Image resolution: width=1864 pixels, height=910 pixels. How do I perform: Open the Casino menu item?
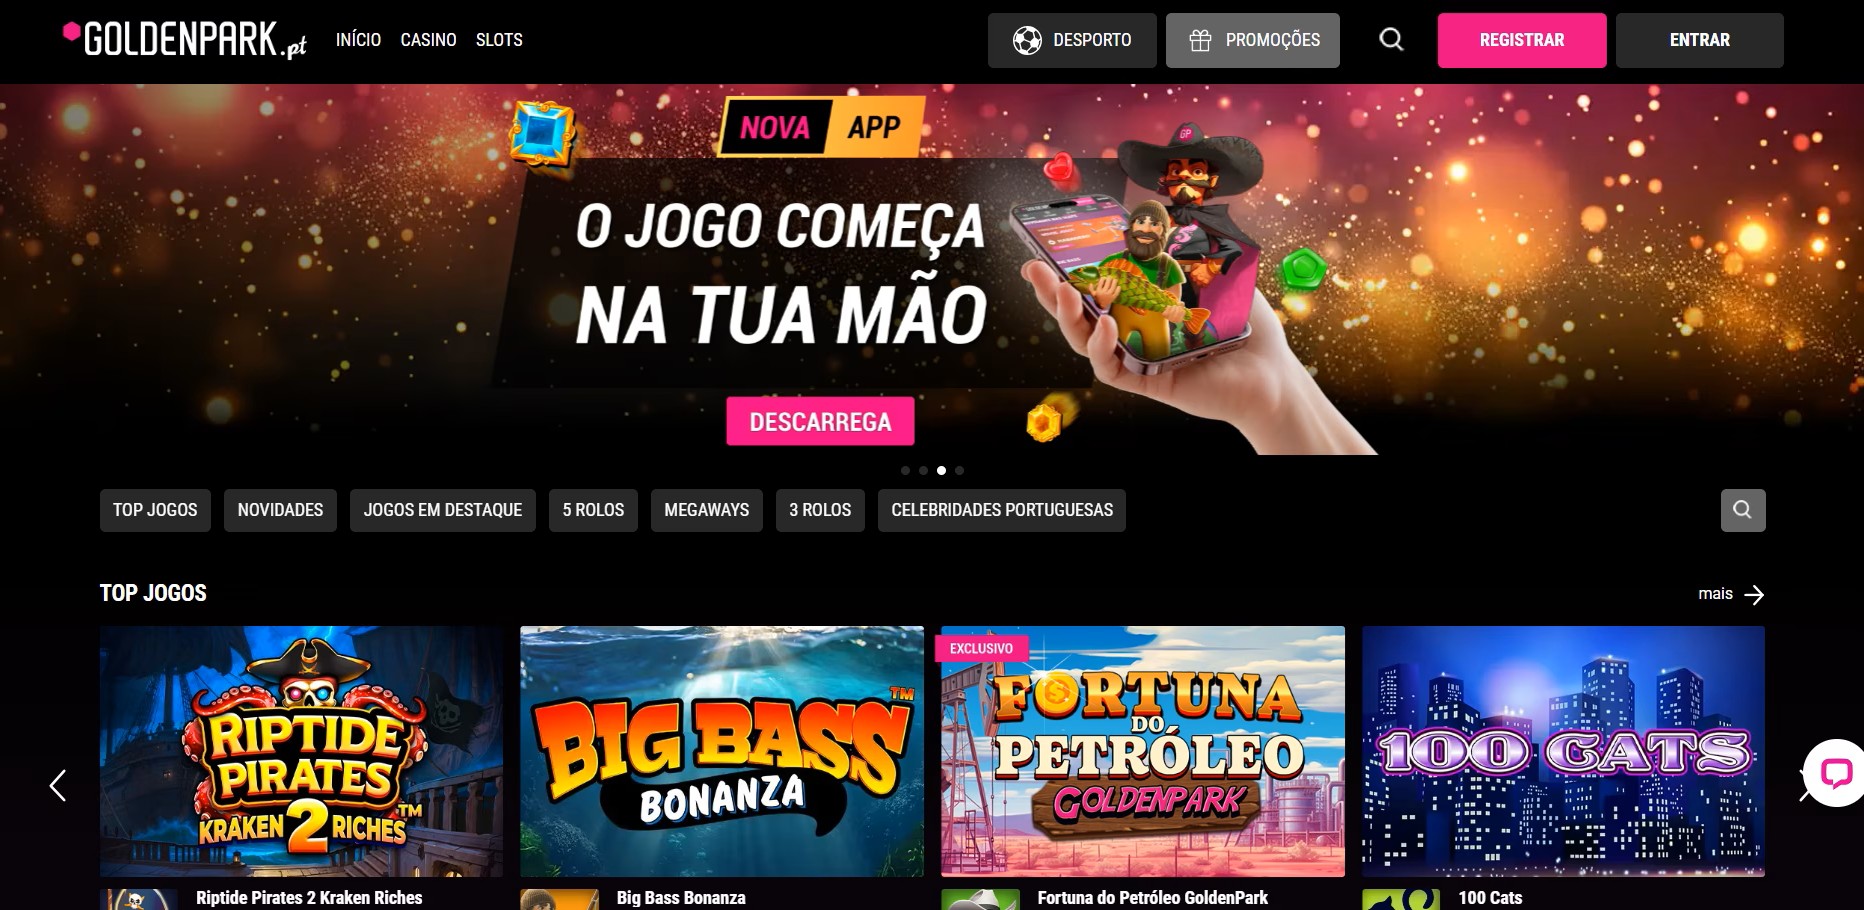pos(428,40)
